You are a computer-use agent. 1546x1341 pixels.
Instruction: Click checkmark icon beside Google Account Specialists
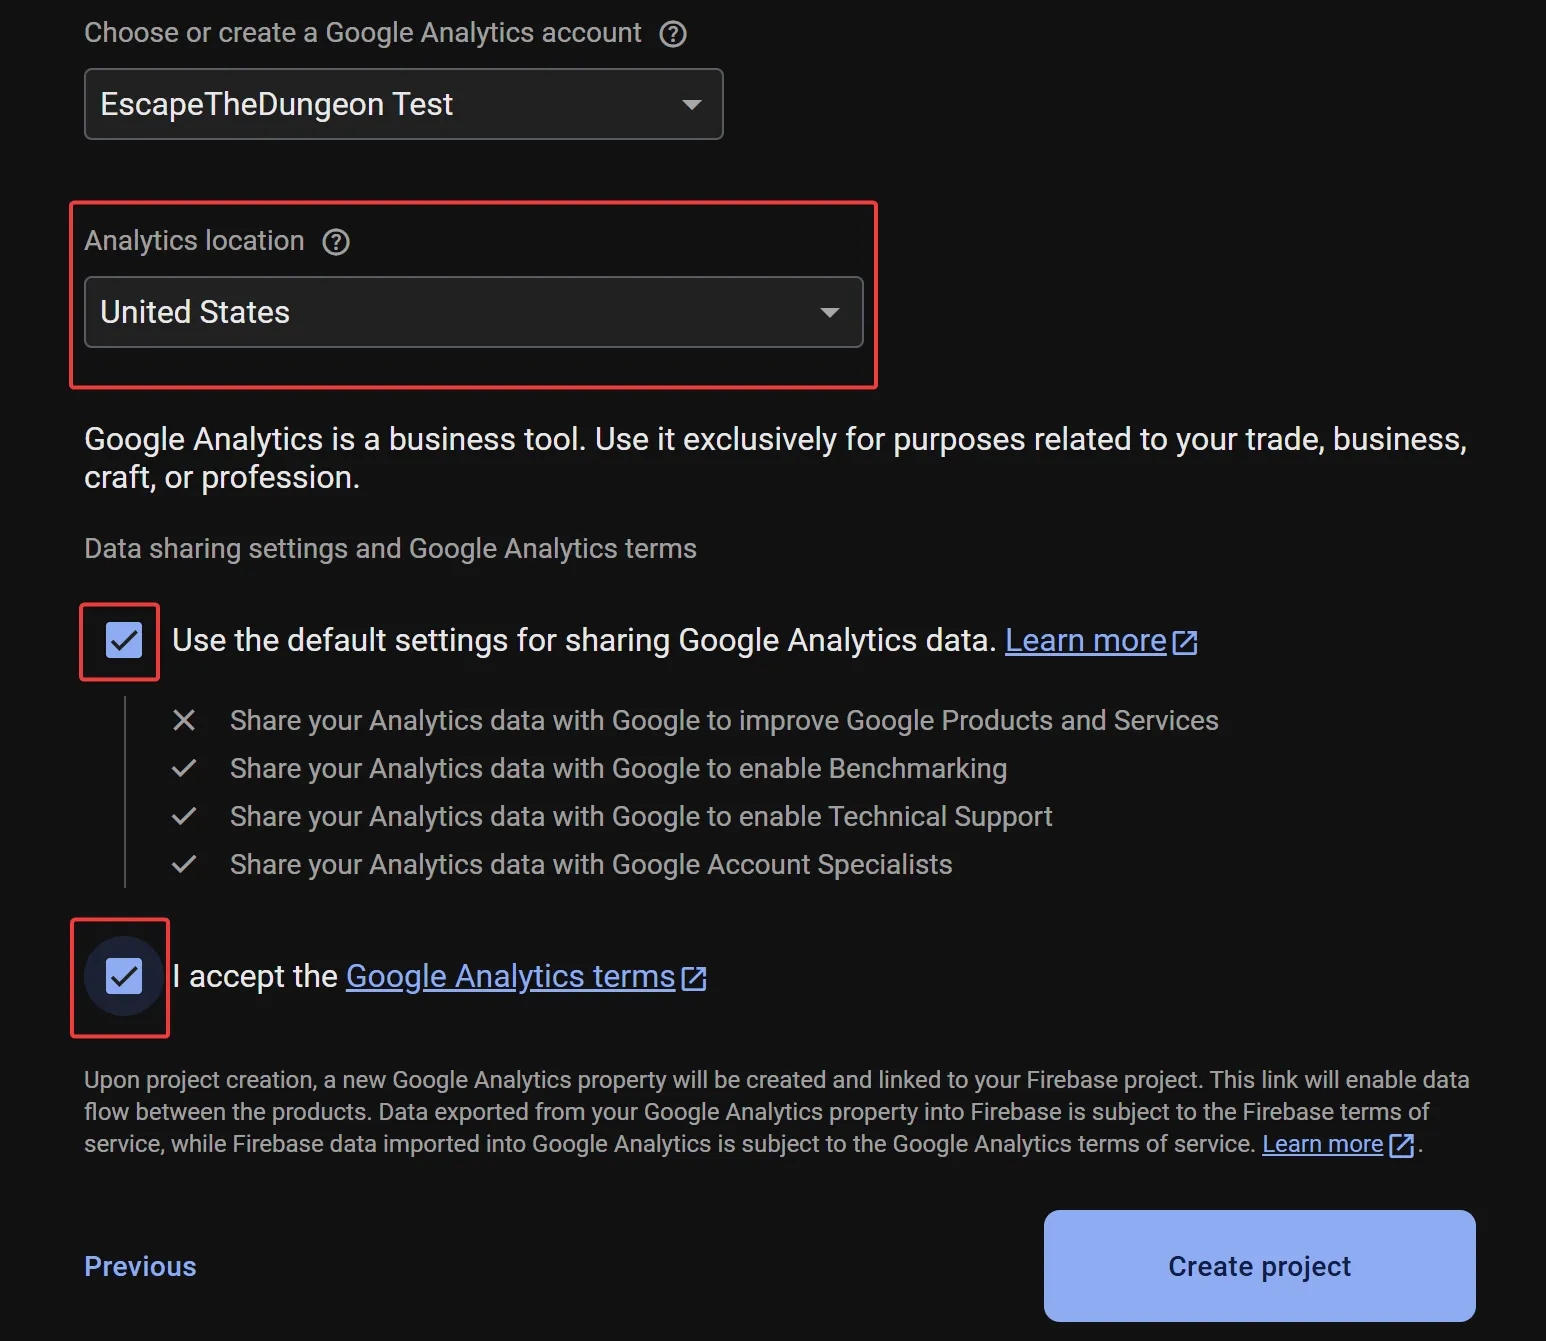click(x=184, y=864)
